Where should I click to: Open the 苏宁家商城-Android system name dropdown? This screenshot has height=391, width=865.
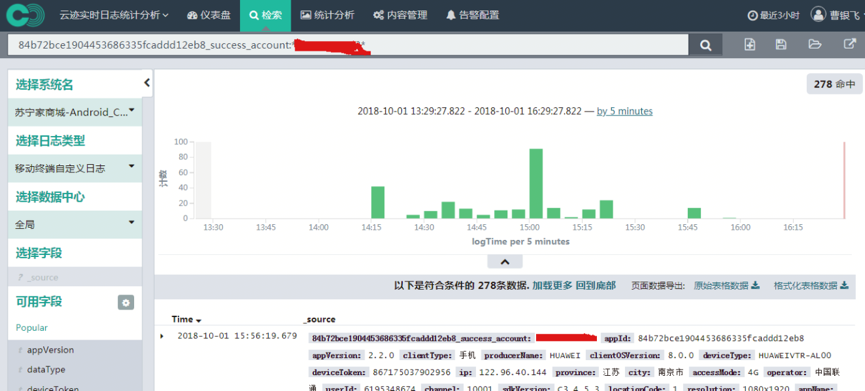pos(75,112)
